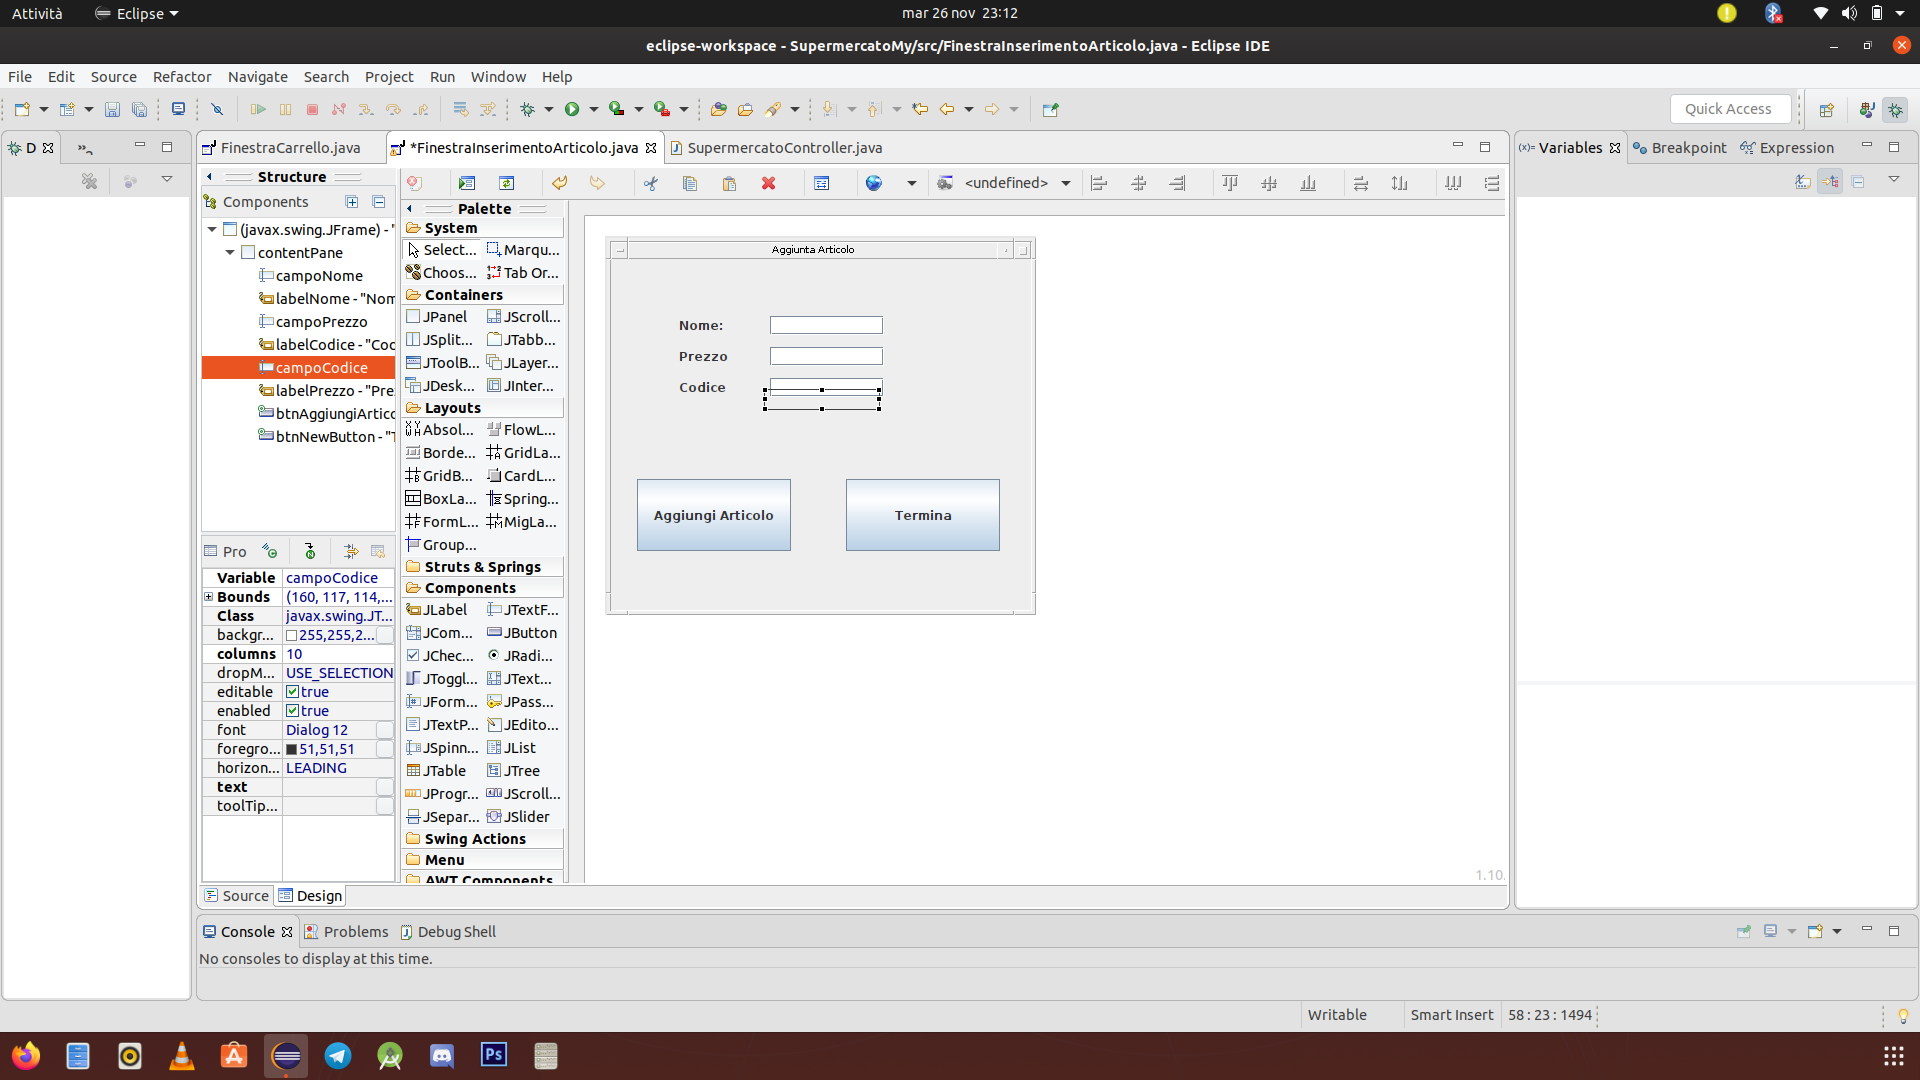Click the Collapse All icon in Components
Screen dimensions: 1920x1080
[x=379, y=202]
